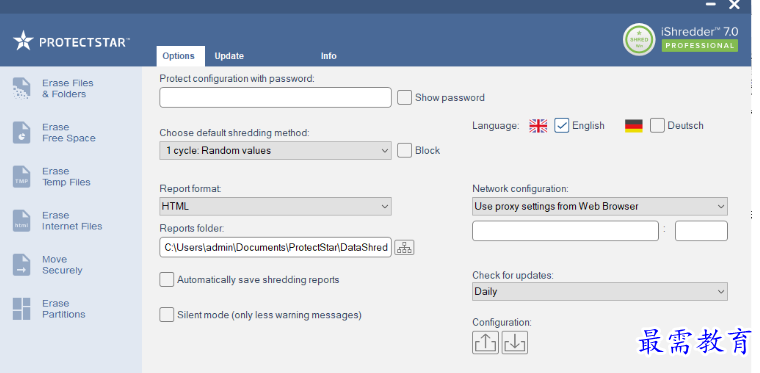Enable Show password checkbox
Image resolution: width=760 pixels, height=373 pixels.
click(x=404, y=97)
